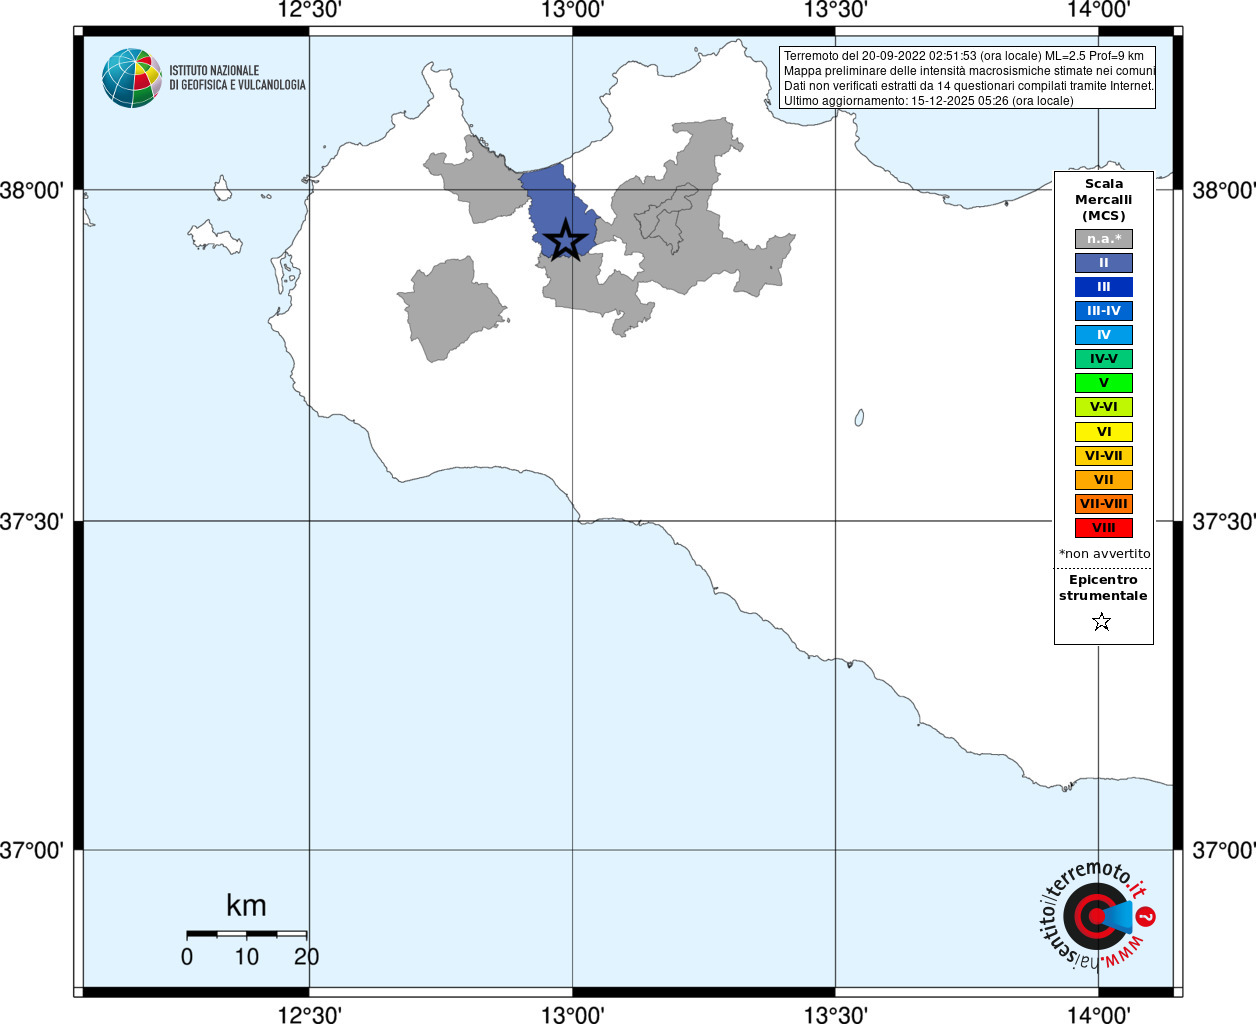
Task: Click the isolated gray municipality southwest of the epicenter
Action: 452,308
